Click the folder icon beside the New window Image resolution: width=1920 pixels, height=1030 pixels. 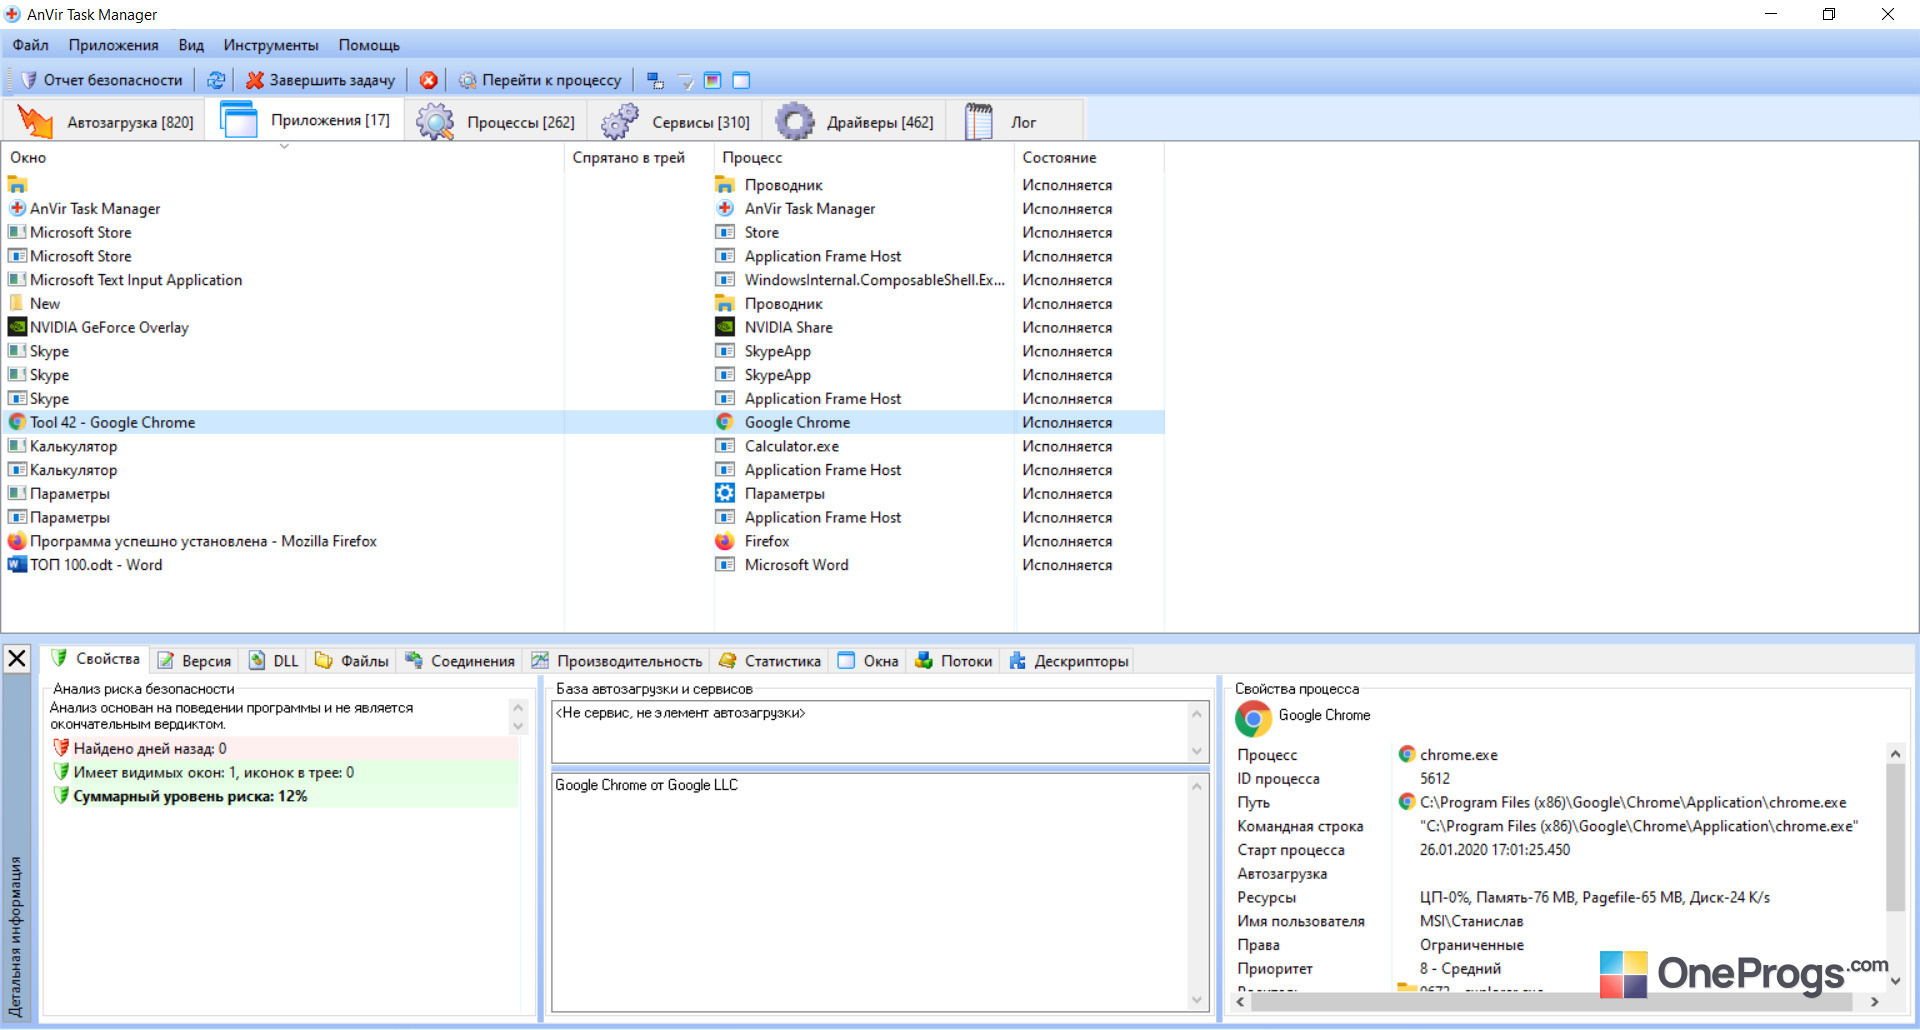click(x=17, y=303)
